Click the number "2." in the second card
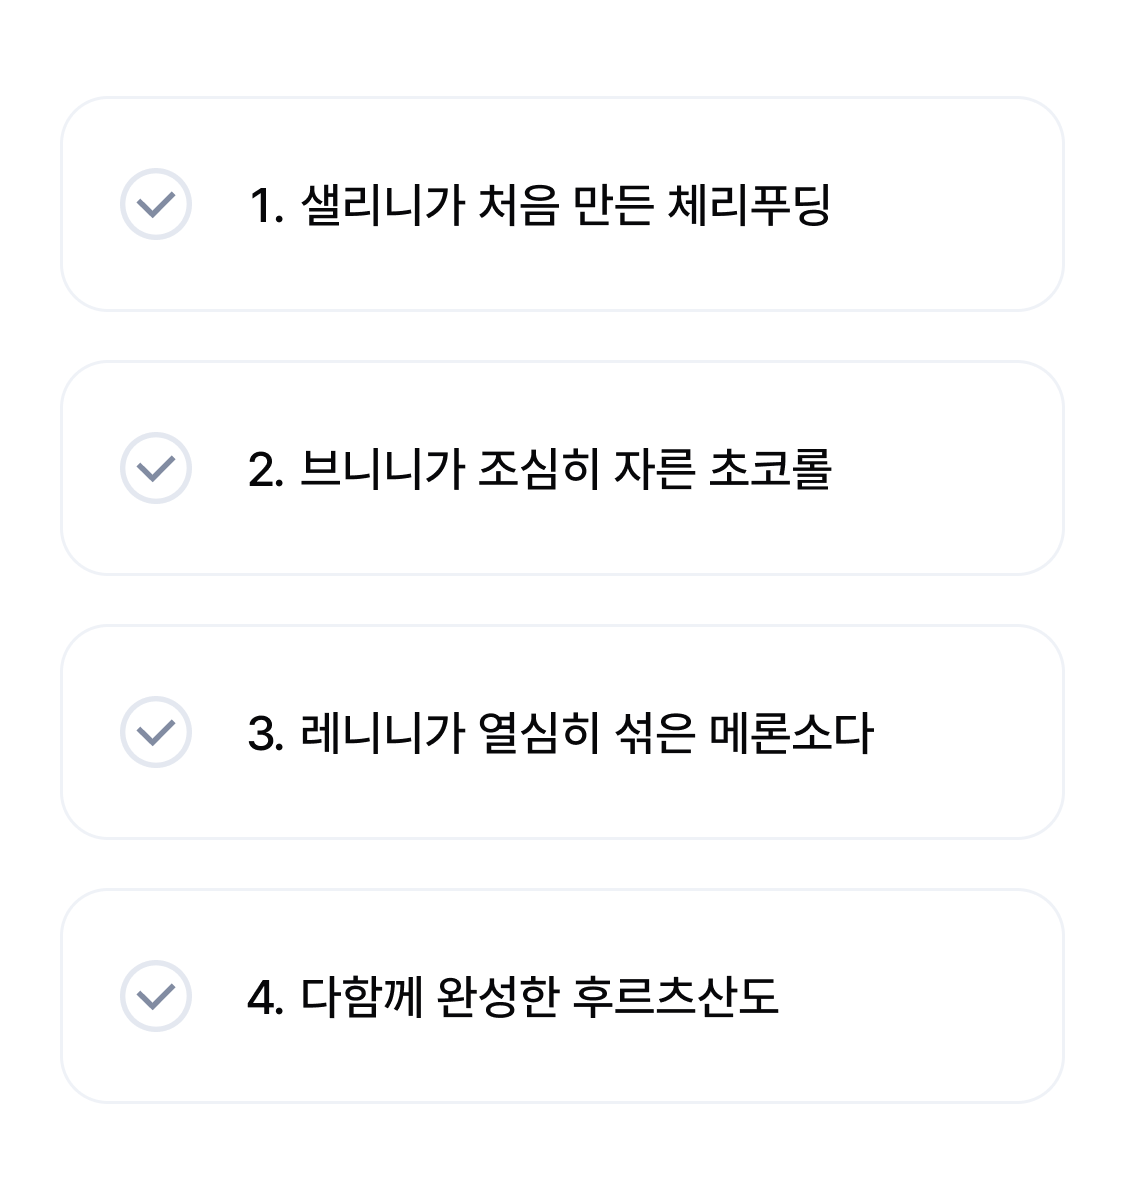This screenshot has width=1125, height=1200. point(267,470)
